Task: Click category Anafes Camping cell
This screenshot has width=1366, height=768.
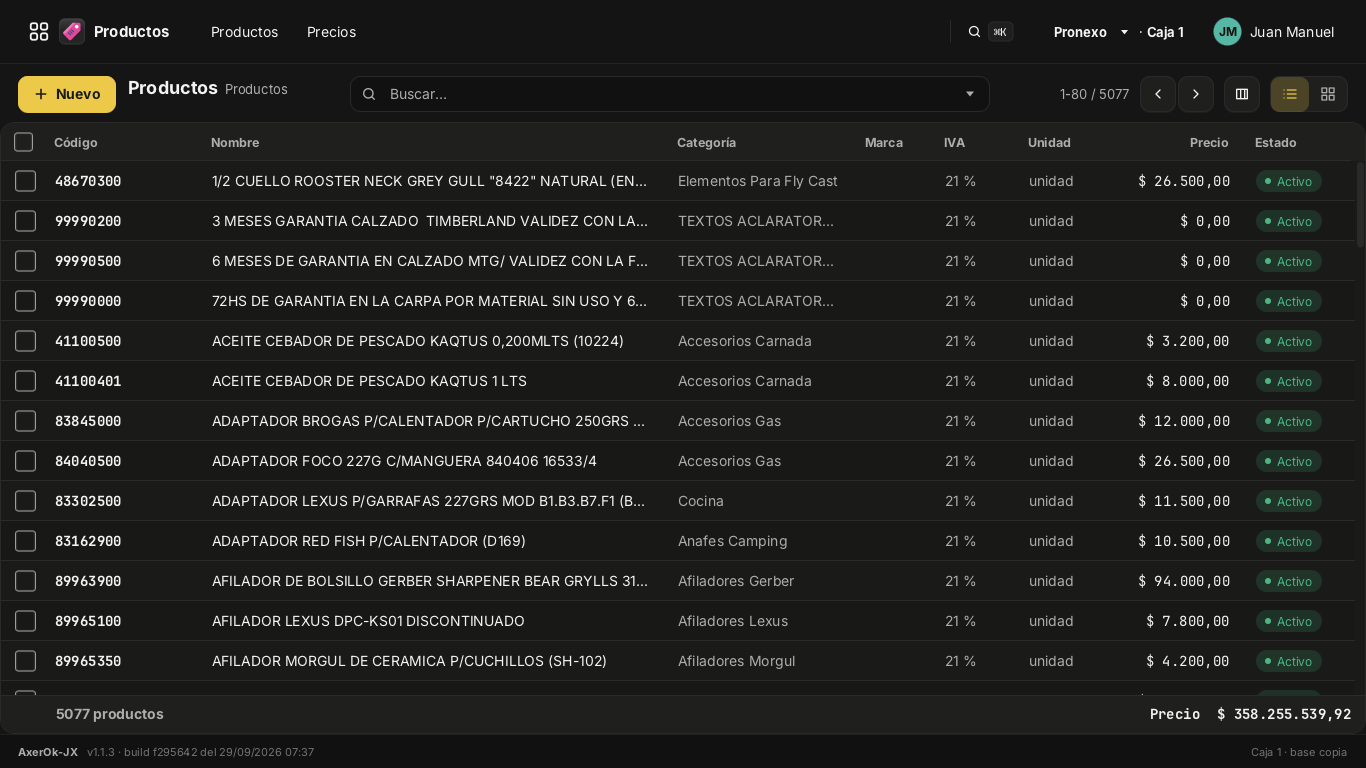Action: click(x=733, y=541)
